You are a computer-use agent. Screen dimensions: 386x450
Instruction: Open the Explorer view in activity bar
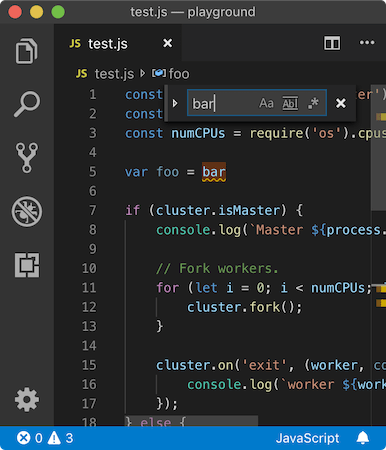pos(26,51)
